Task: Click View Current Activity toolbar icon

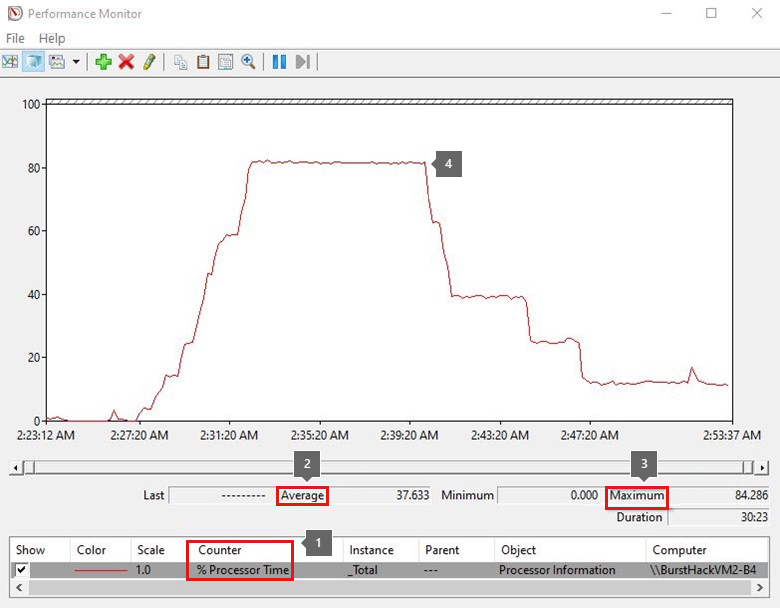Action: click(x=10, y=62)
